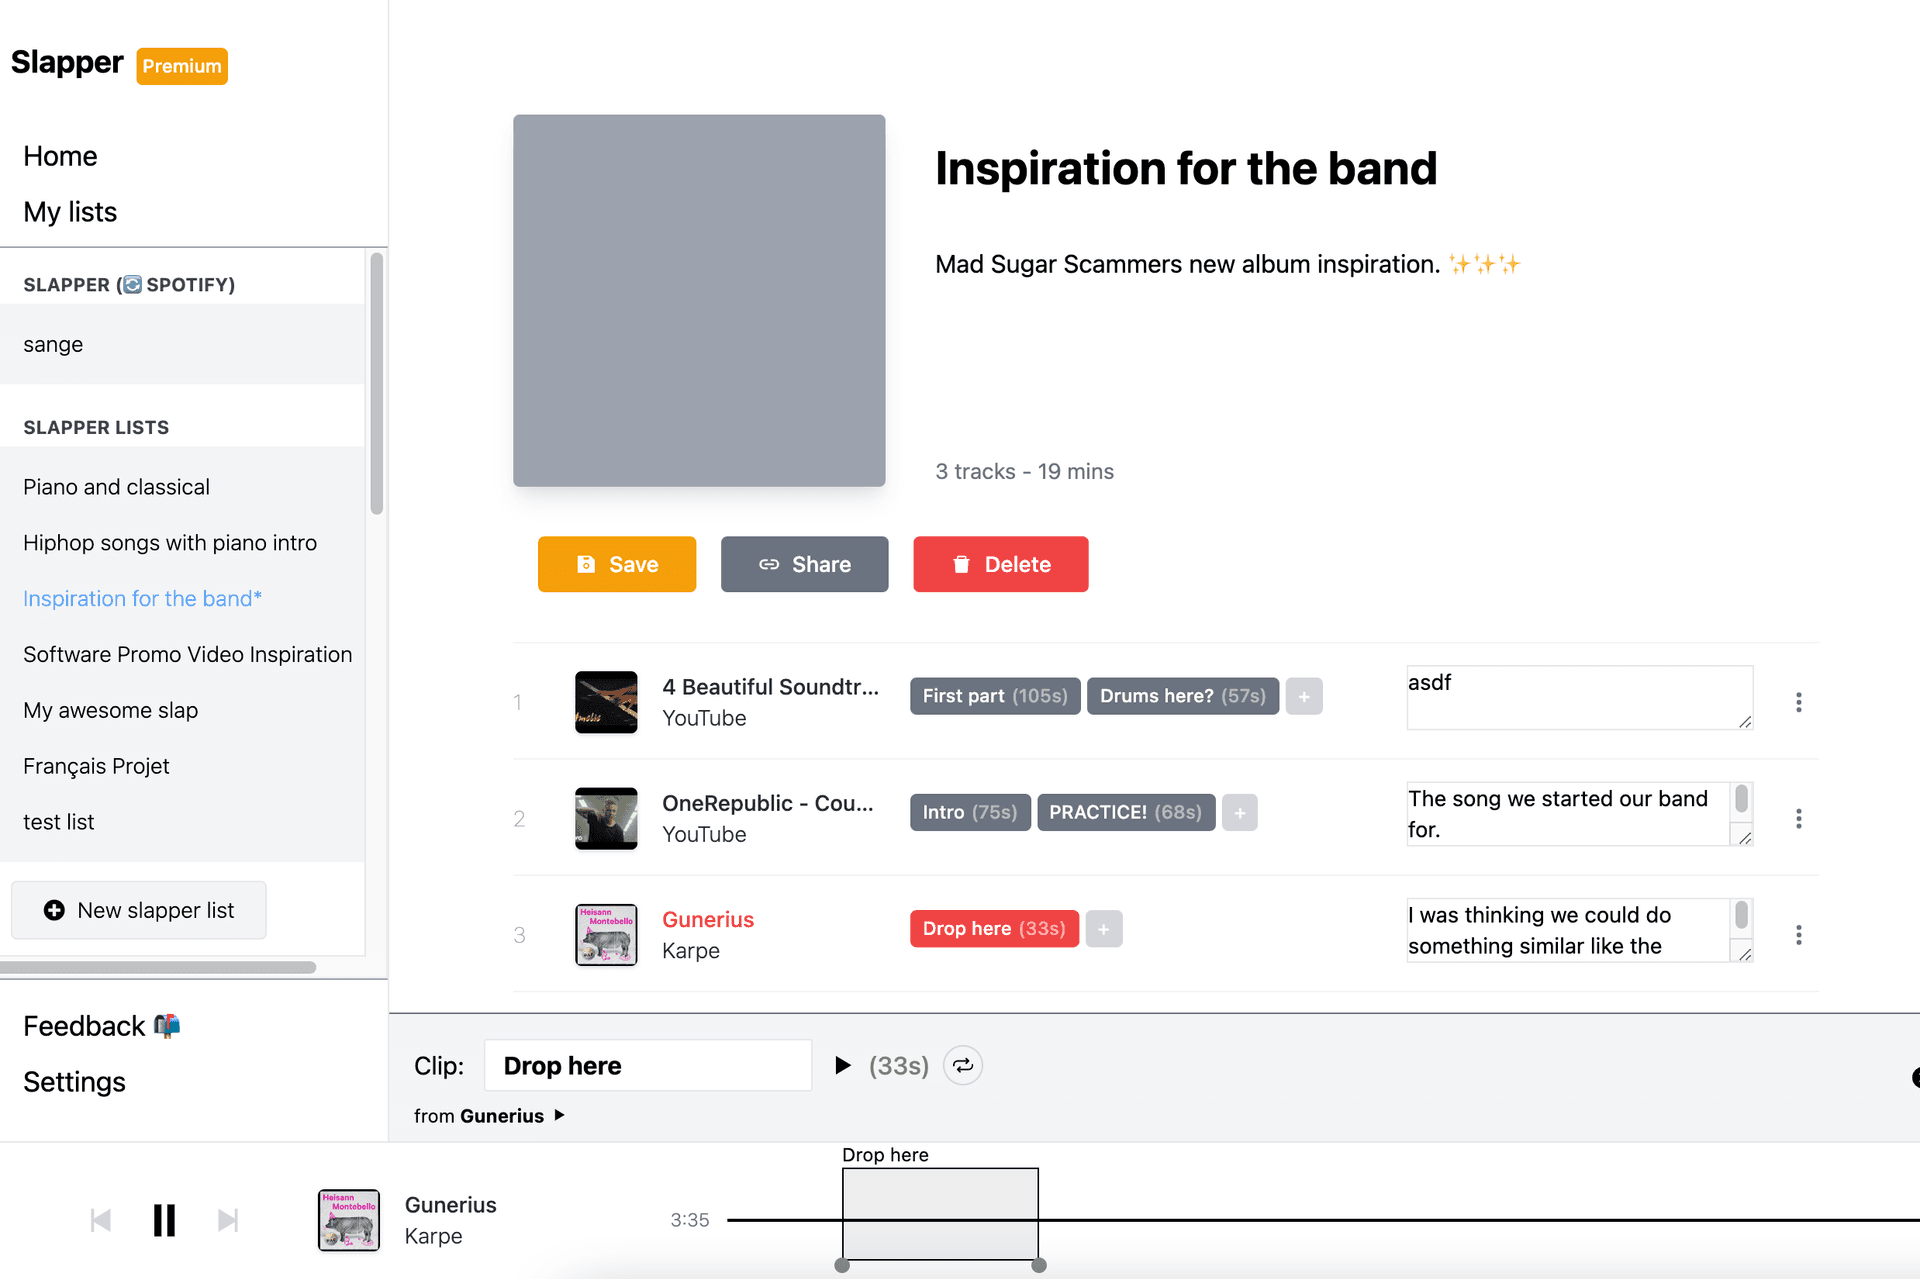Expand the from Gunerius arrow
This screenshot has width=1920, height=1279.
[560, 1115]
